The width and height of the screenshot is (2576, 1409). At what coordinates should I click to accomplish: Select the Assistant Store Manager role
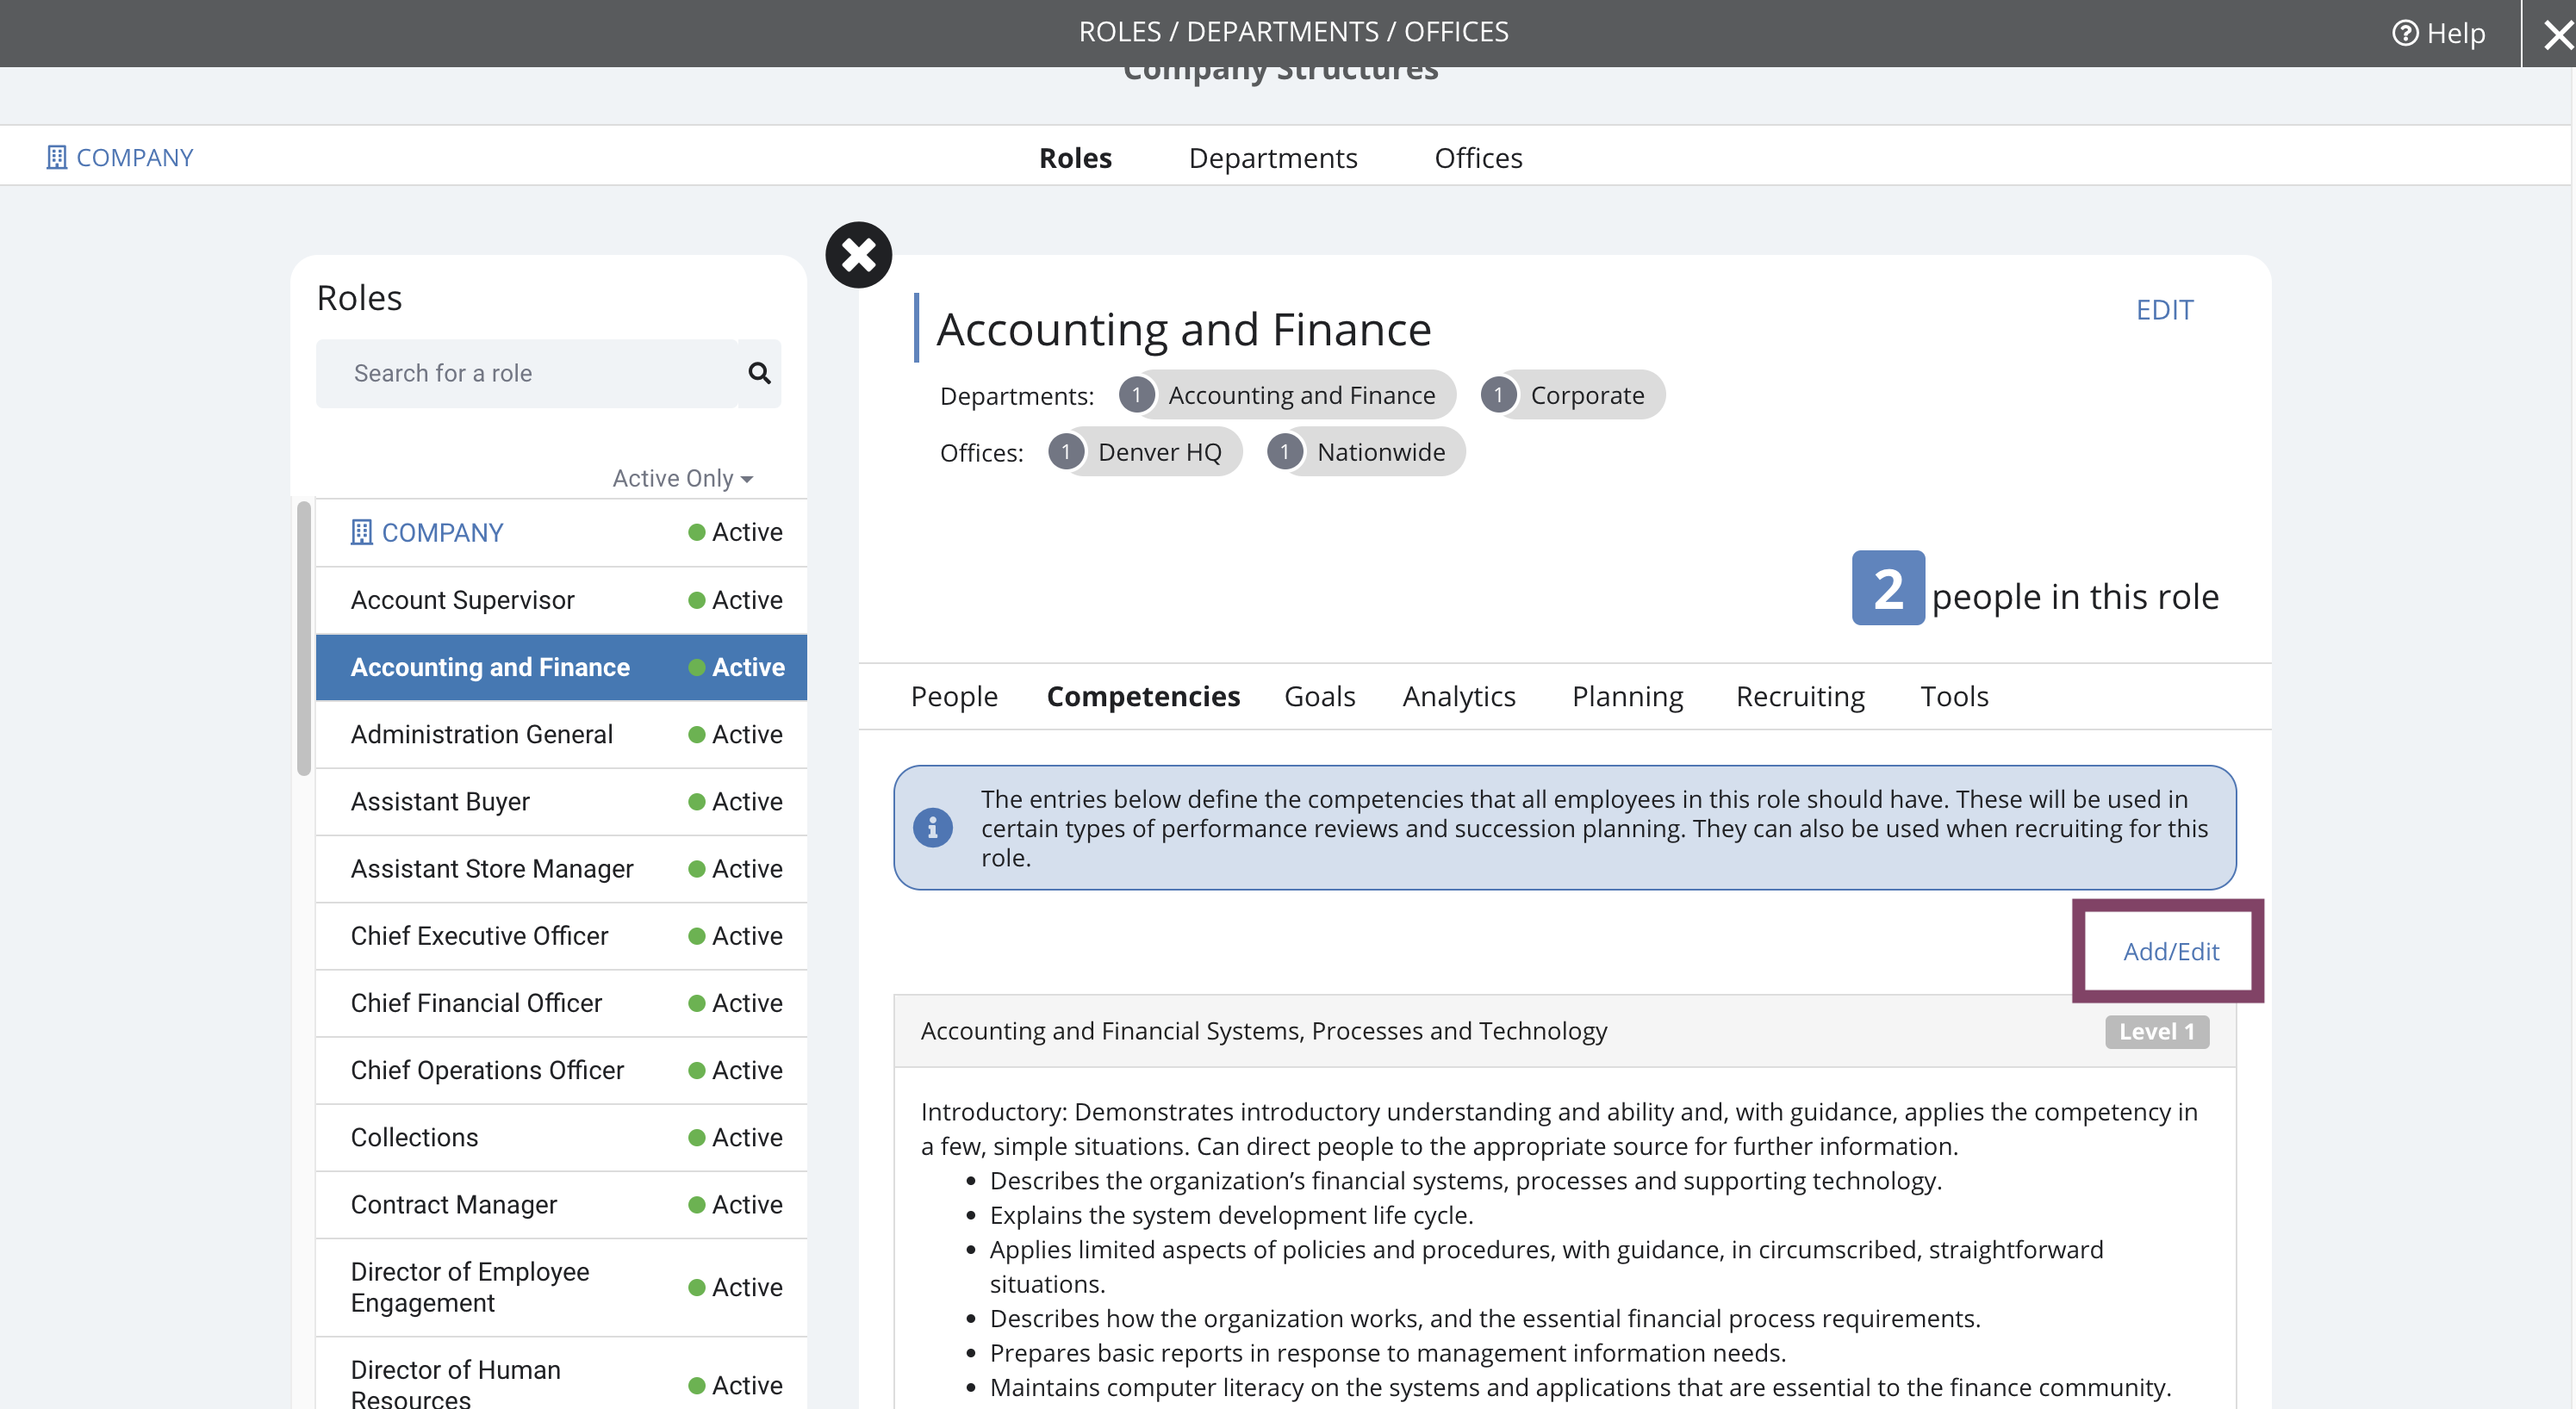click(x=562, y=868)
